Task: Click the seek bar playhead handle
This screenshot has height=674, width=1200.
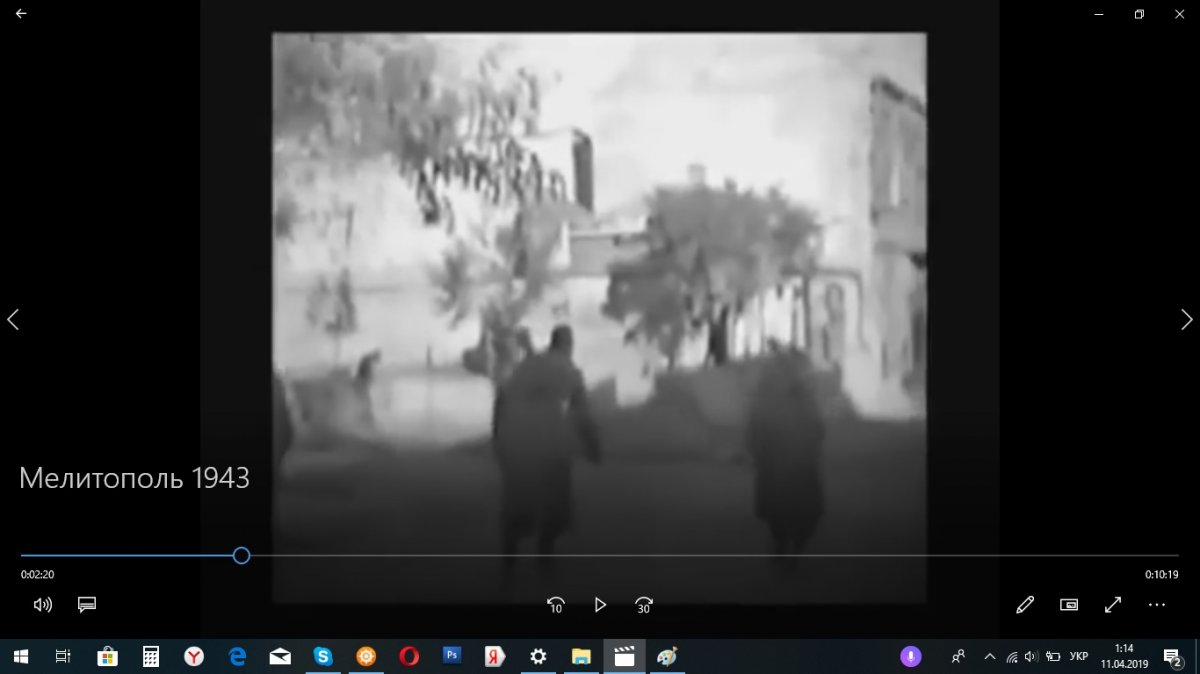Action: coord(241,555)
